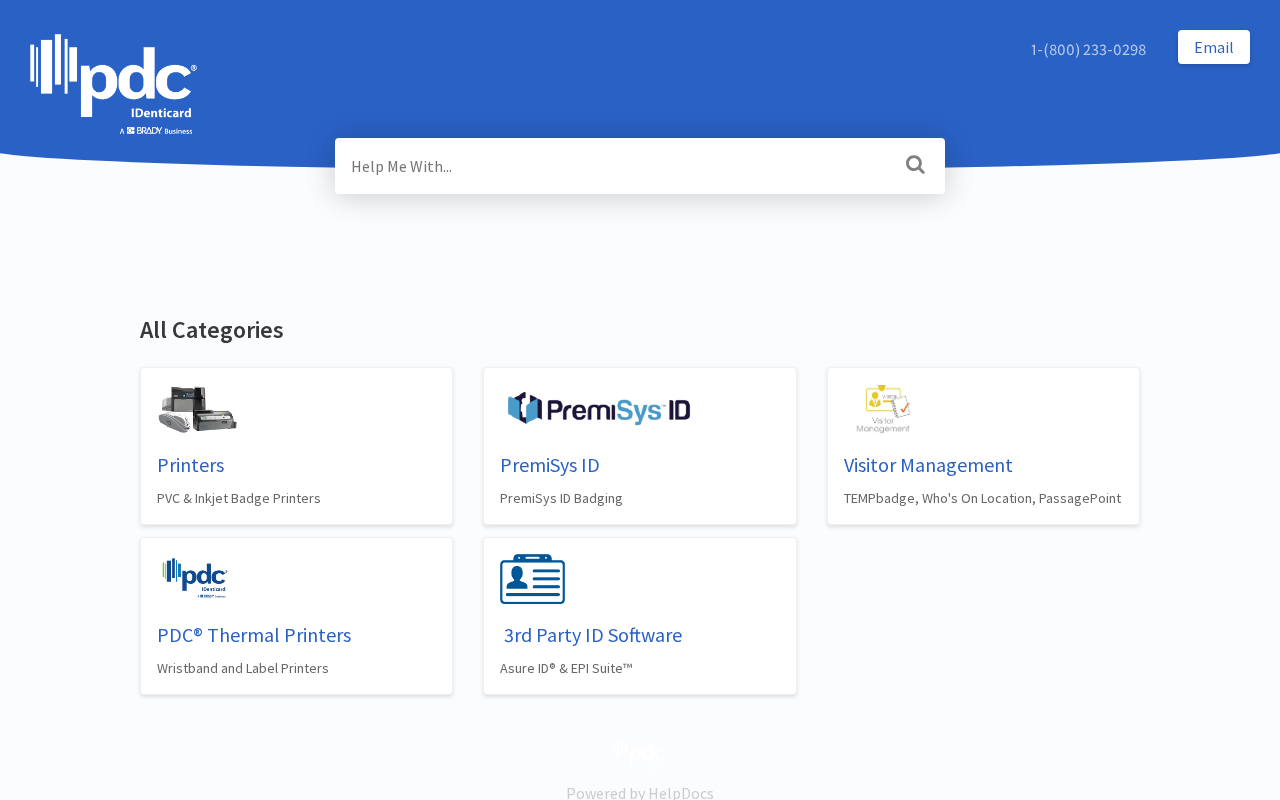
Task: Select the PVC & Inkjet Badge Printers description
Action: [239, 498]
